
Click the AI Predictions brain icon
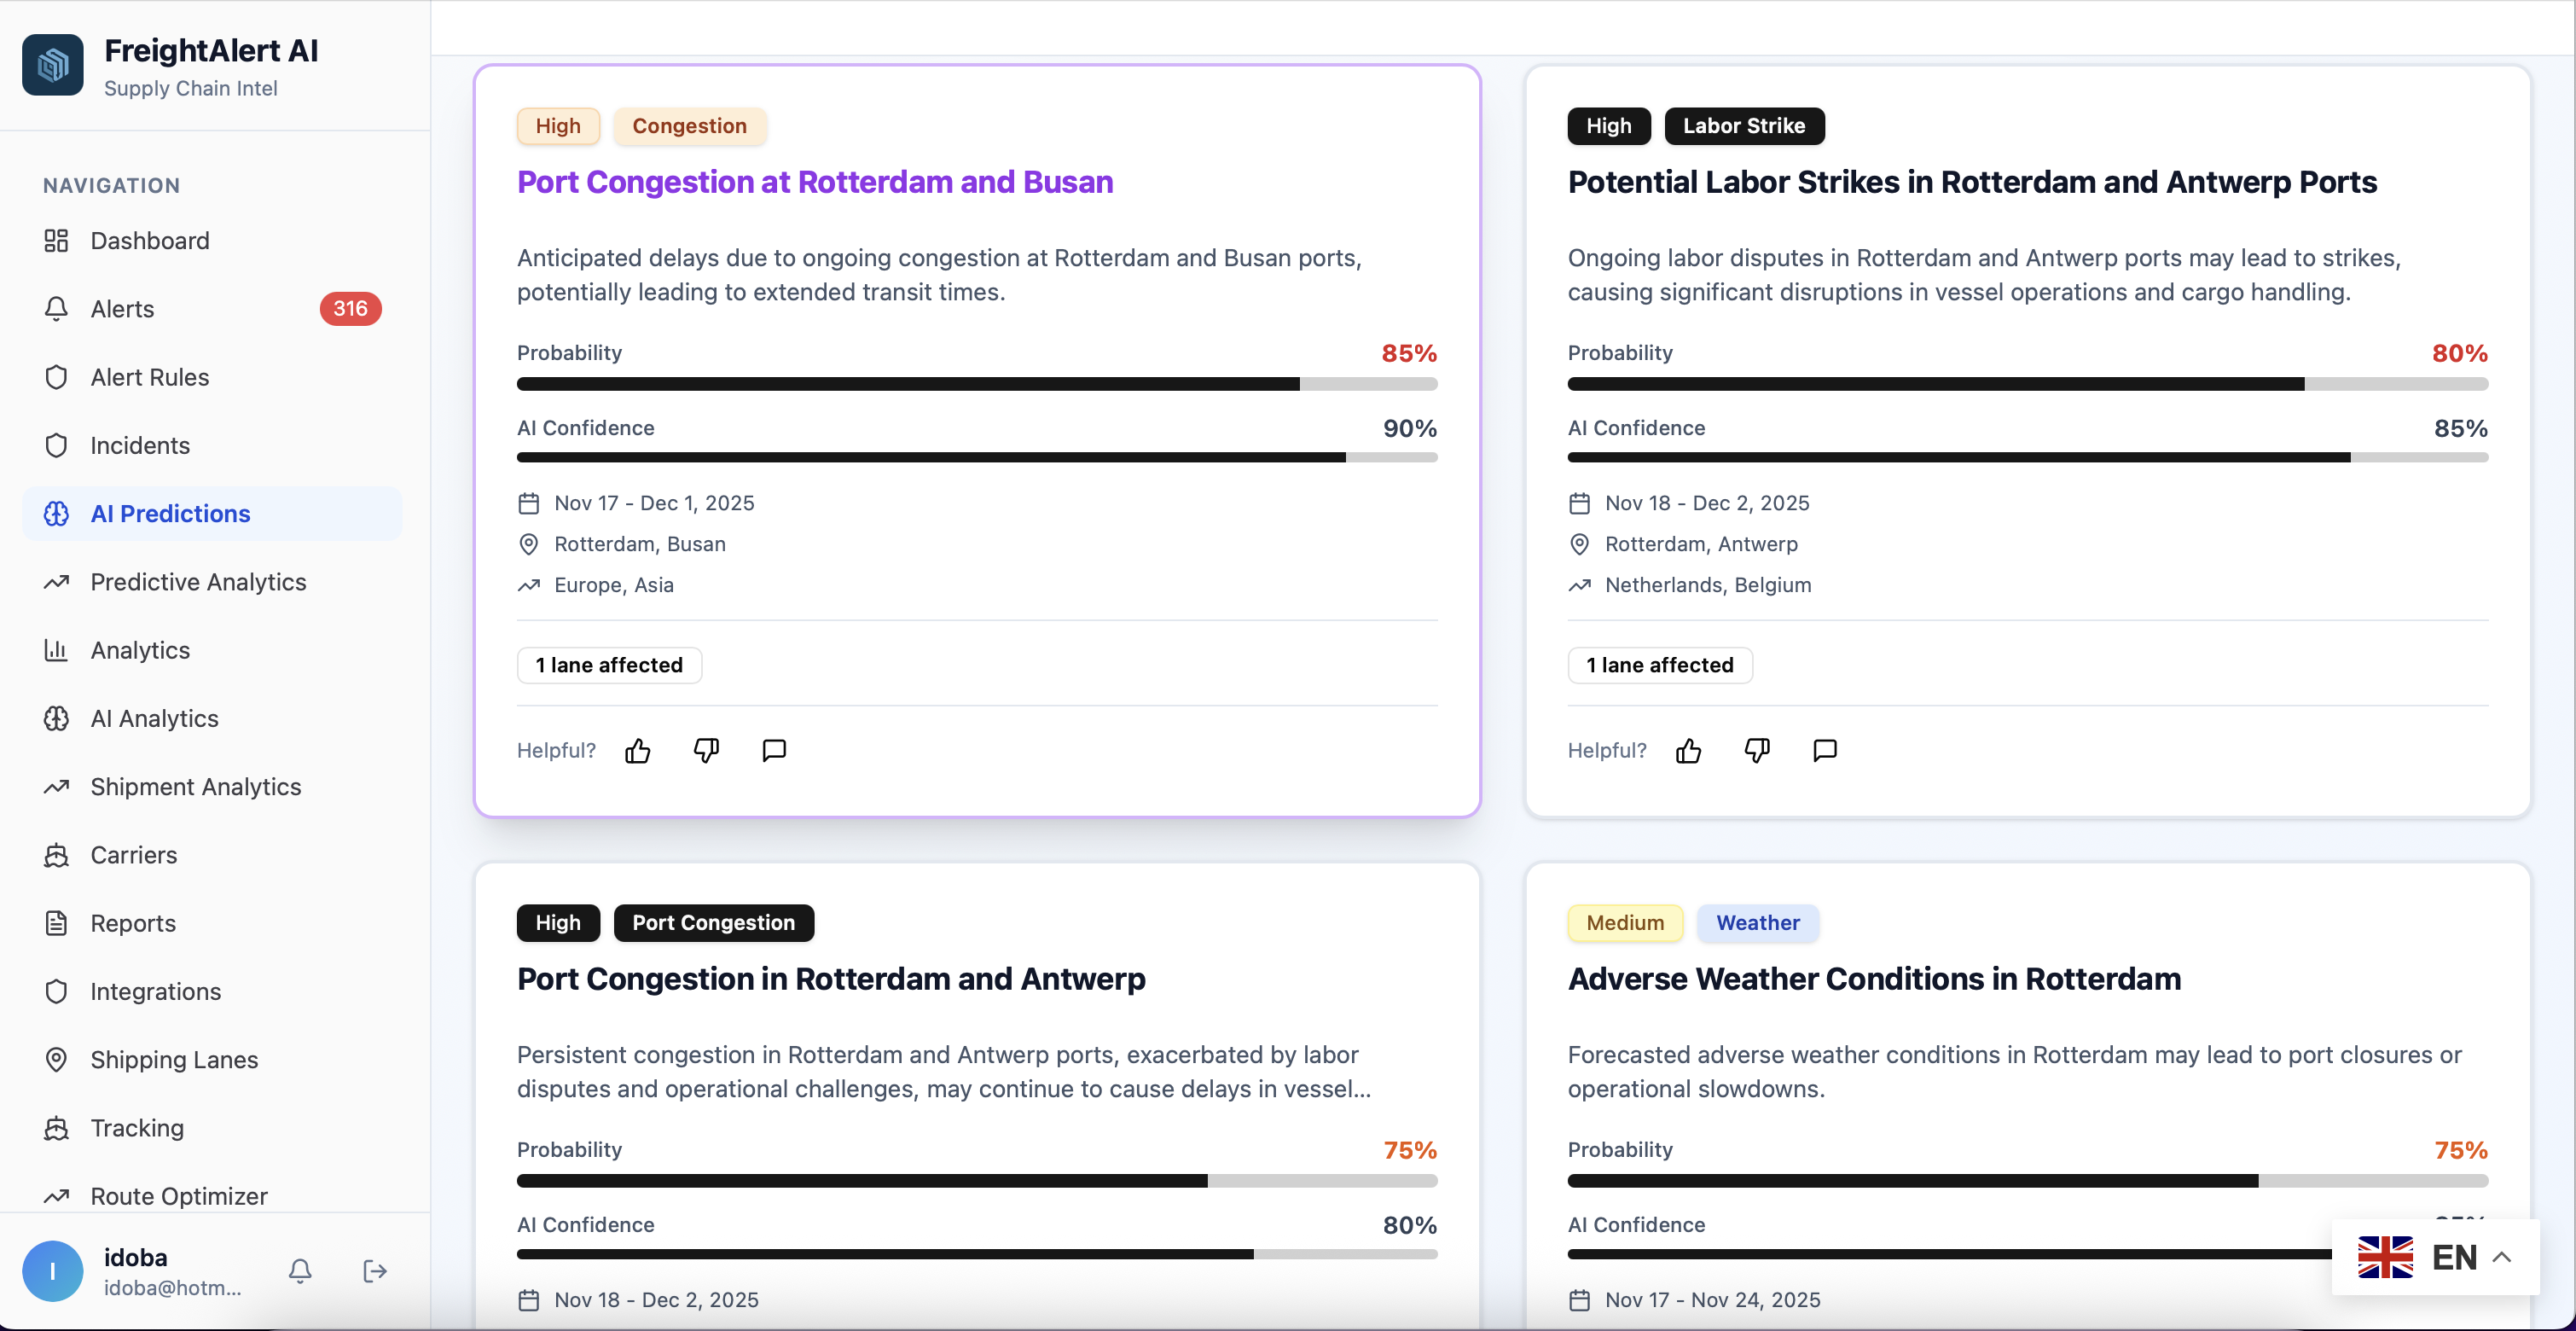pos(56,513)
